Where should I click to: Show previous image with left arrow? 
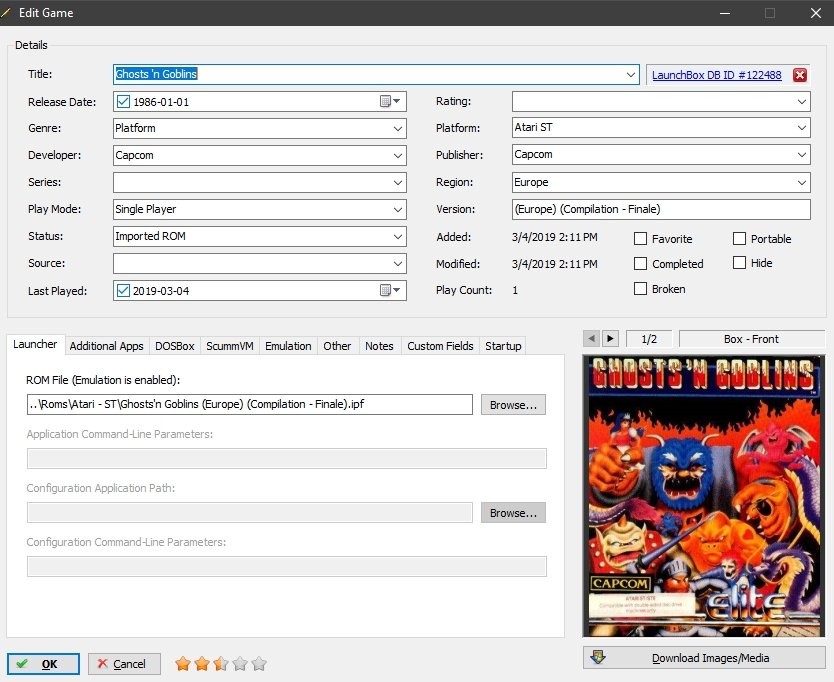tap(591, 338)
